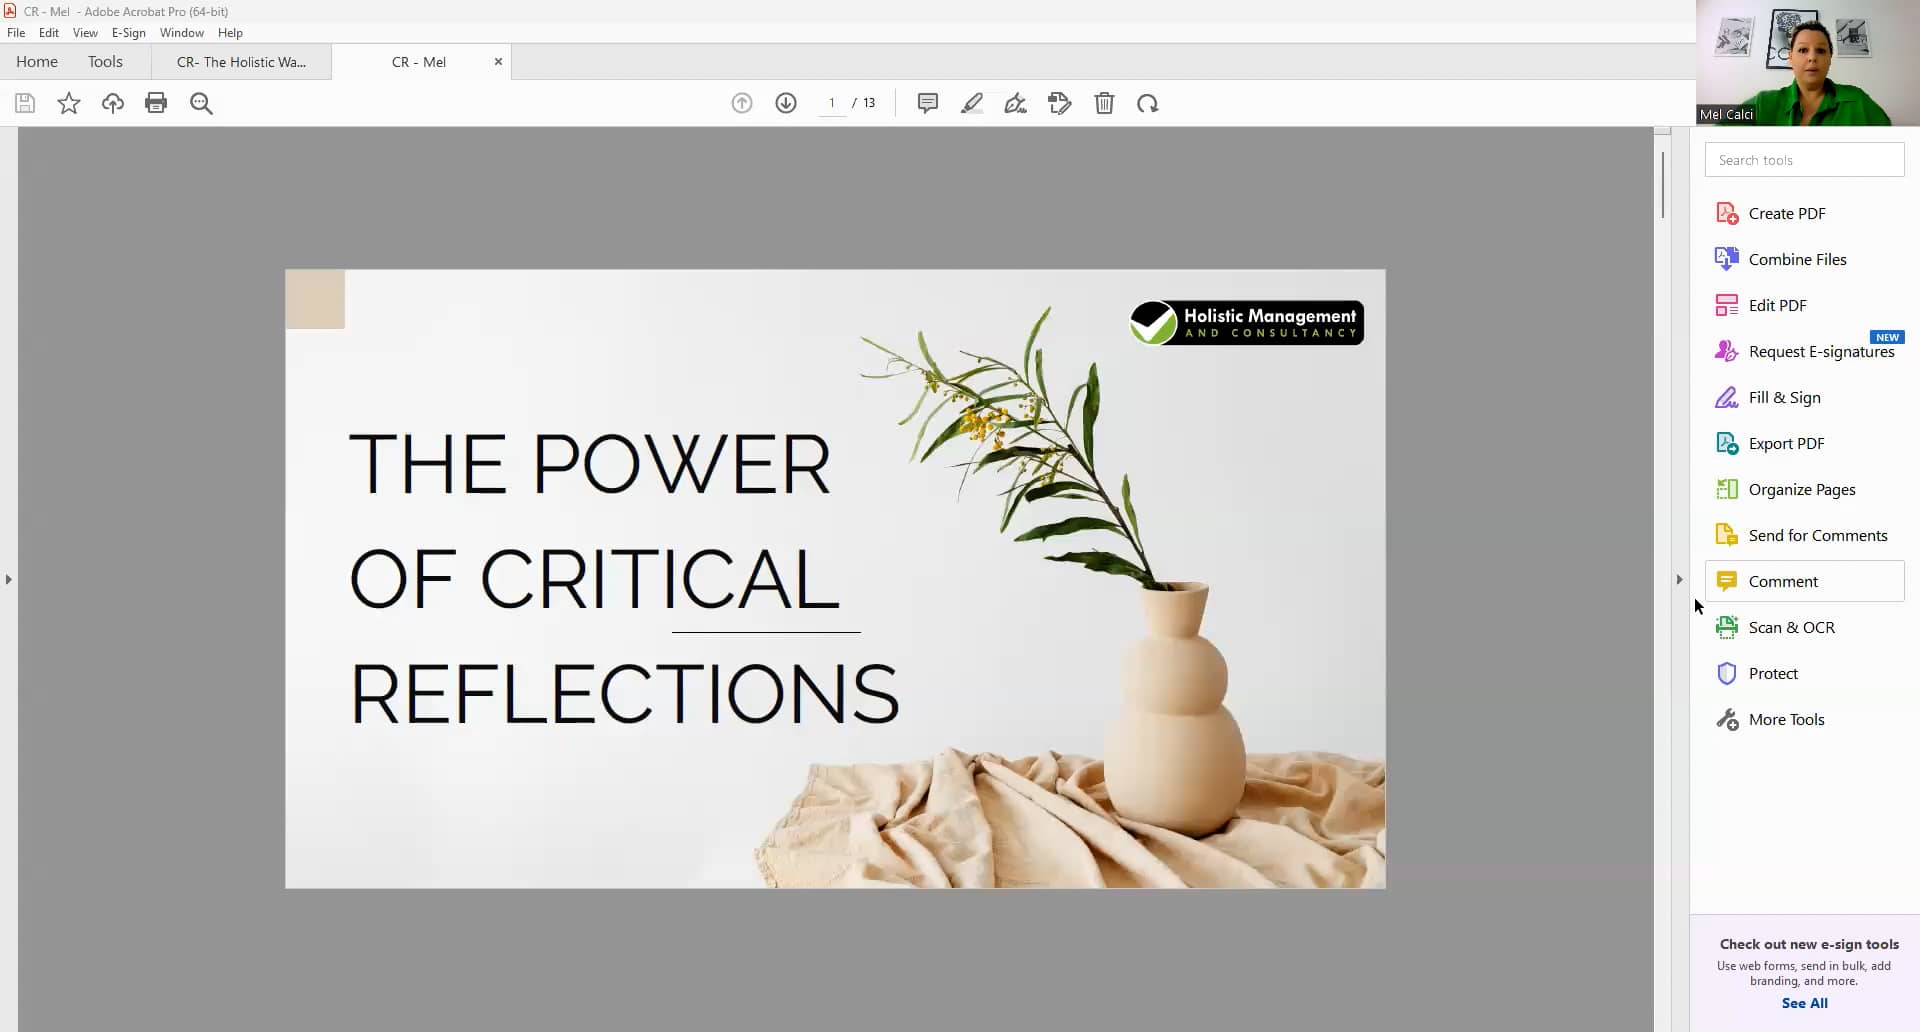Select the Highlighter tool
The height and width of the screenshot is (1032, 1920).
click(971, 102)
